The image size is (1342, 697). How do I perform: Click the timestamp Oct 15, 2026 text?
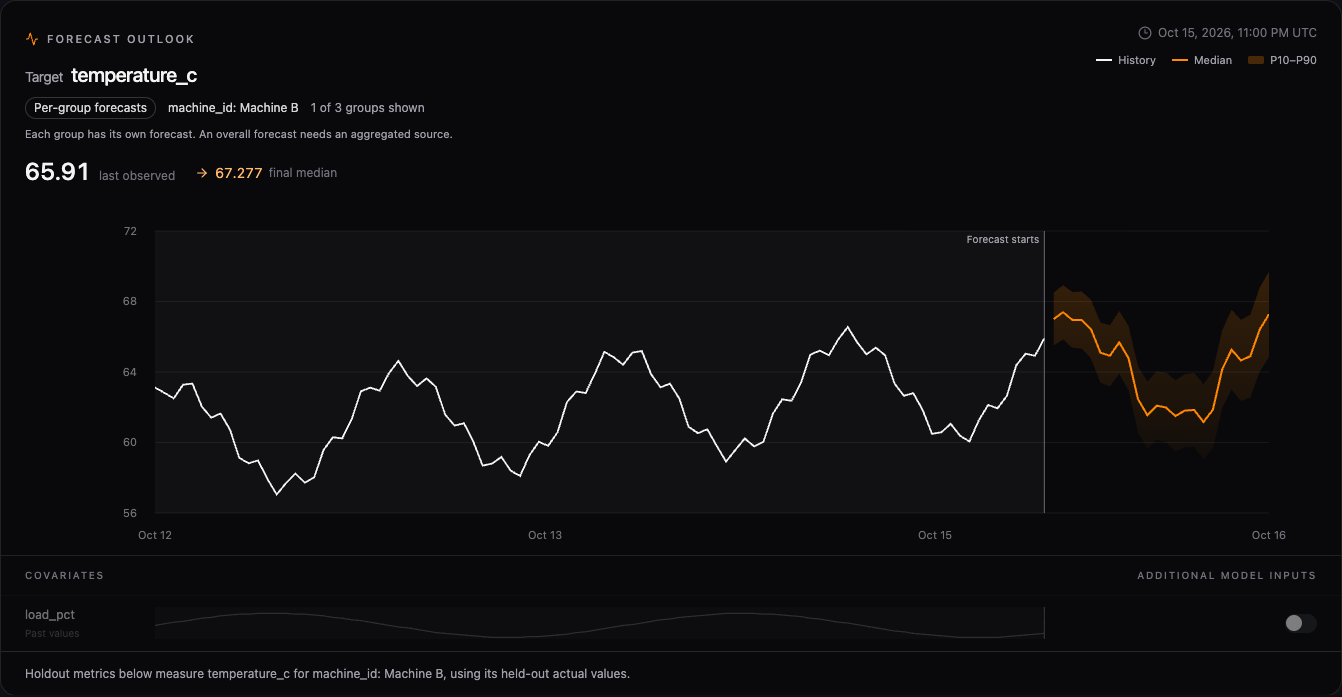1237,32
